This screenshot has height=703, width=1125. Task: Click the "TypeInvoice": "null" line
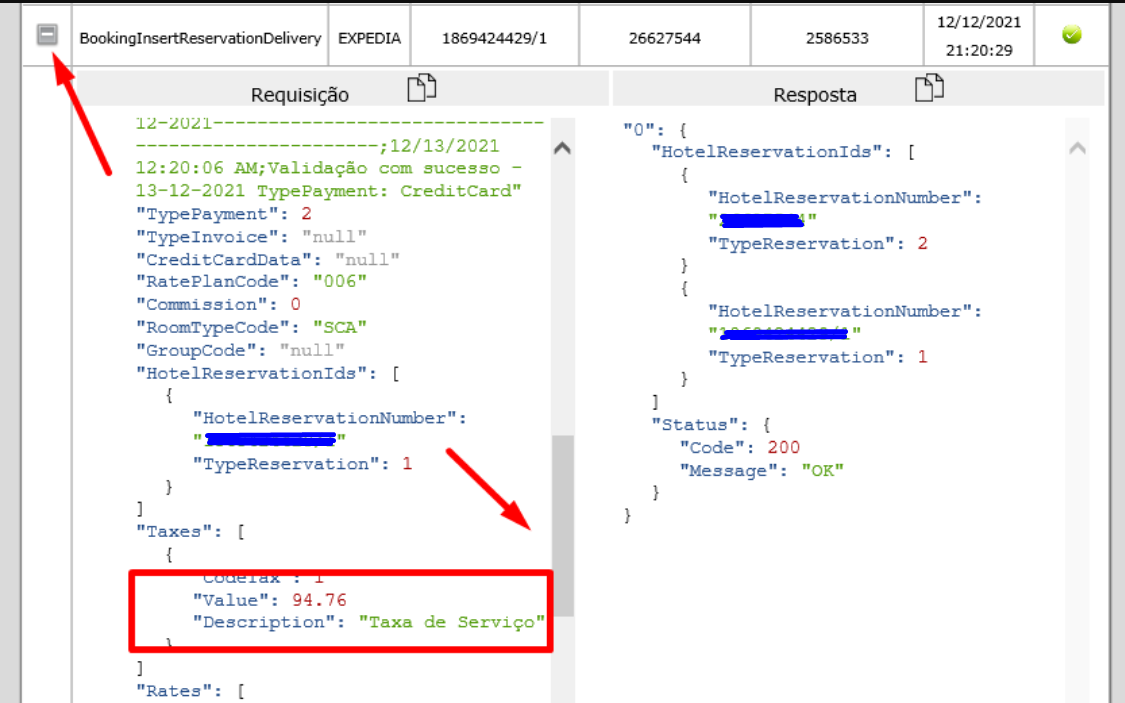tap(251, 237)
